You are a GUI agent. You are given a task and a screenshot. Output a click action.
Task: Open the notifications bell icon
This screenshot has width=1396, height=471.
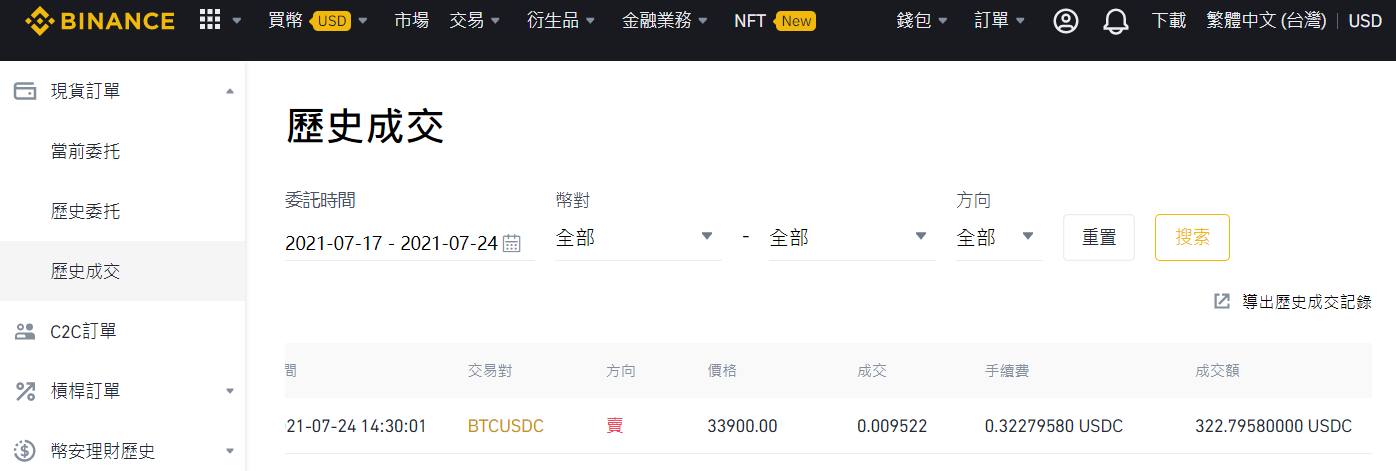coord(1115,21)
